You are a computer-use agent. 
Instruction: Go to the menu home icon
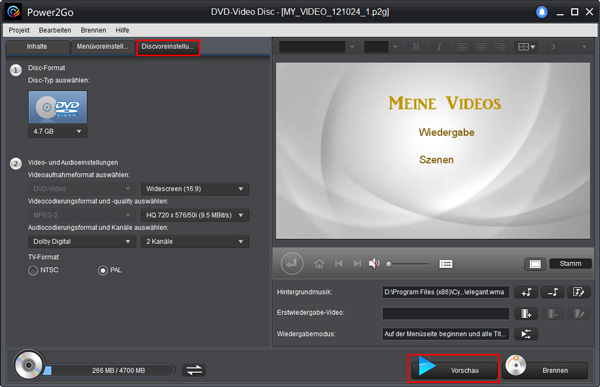(x=319, y=264)
